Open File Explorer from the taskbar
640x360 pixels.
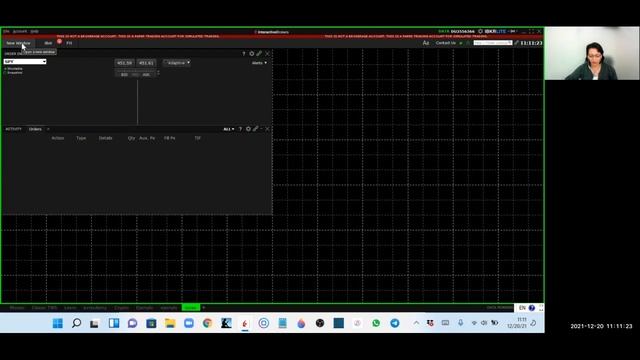(x=170, y=323)
